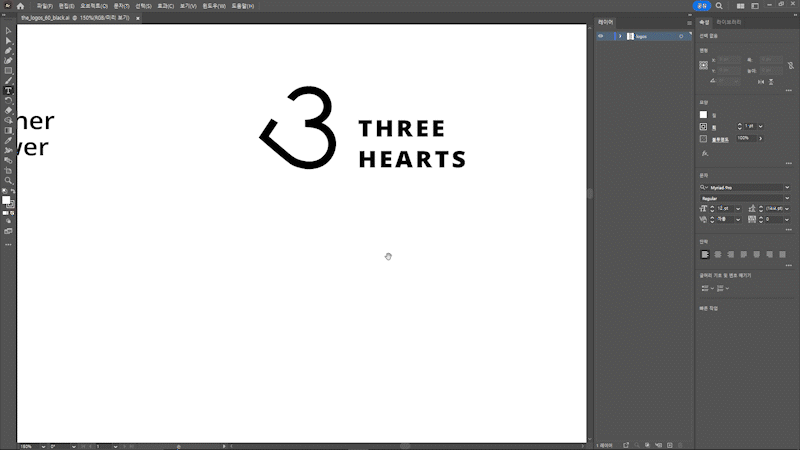Swap fill and stroke in toolbar
The width and height of the screenshot is (800, 450).
[13, 191]
